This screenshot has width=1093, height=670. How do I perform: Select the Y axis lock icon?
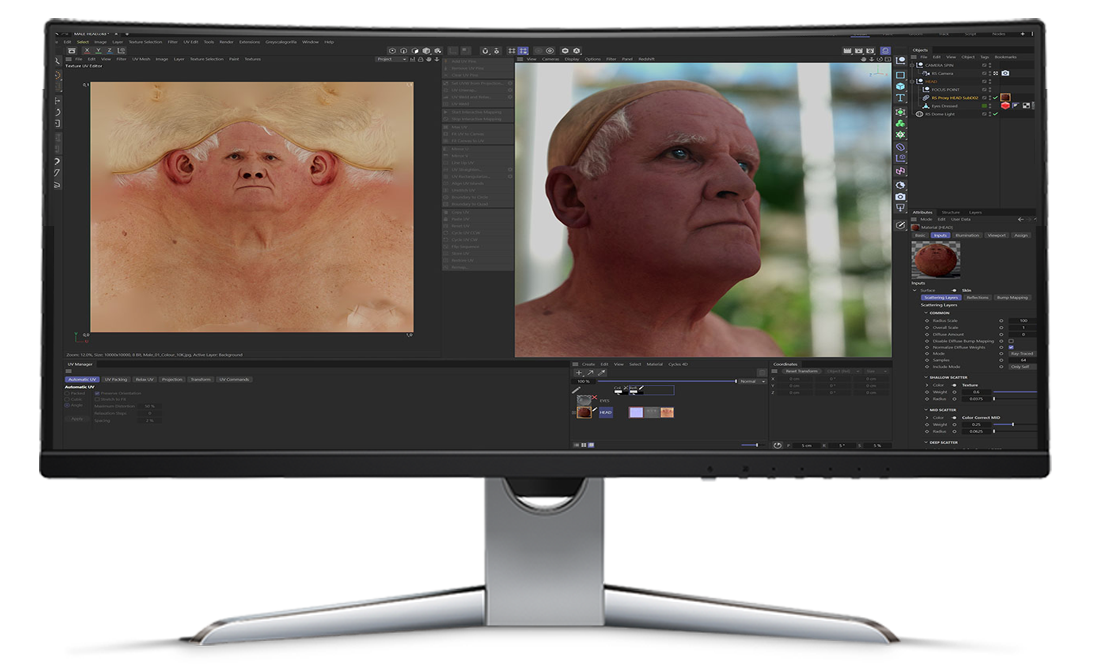coord(98,50)
